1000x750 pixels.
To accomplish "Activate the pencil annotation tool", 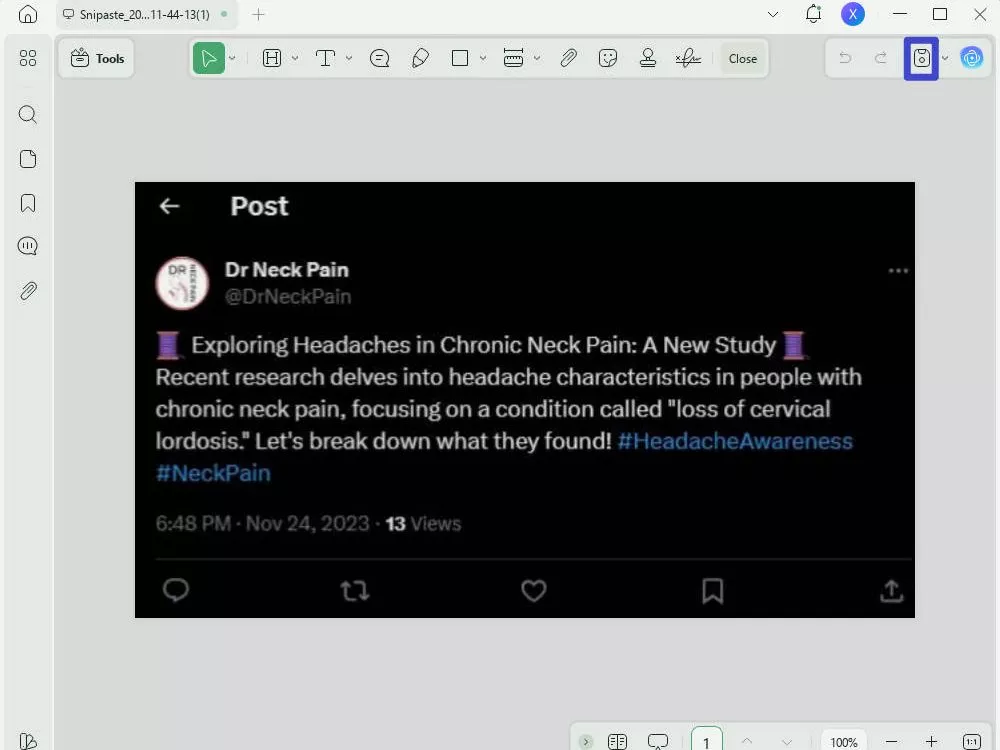I will (x=420, y=58).
